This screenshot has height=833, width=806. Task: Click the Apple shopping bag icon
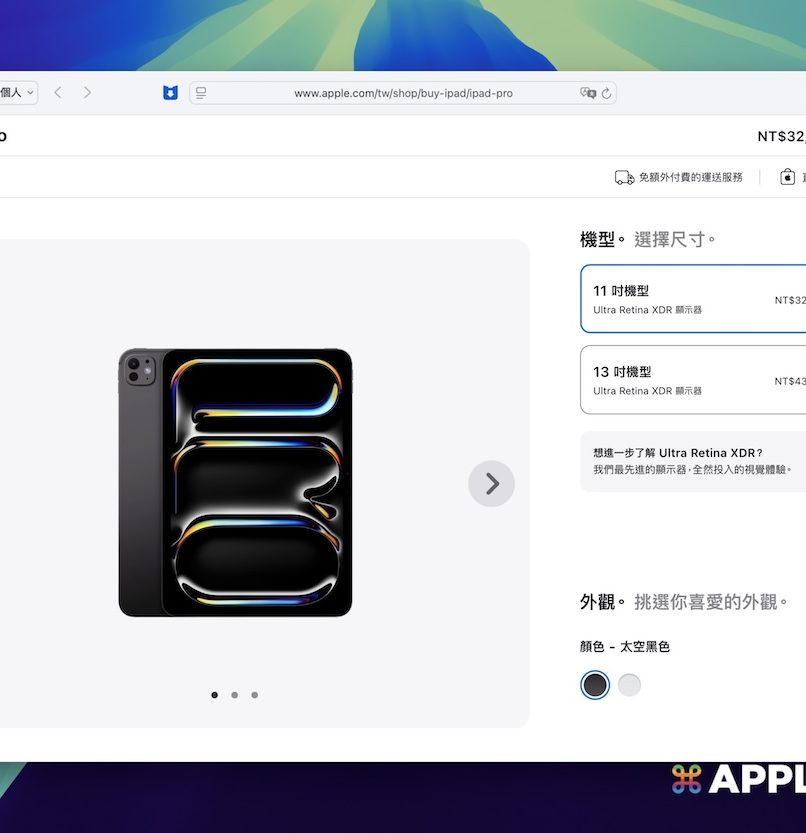click(787, 177)
